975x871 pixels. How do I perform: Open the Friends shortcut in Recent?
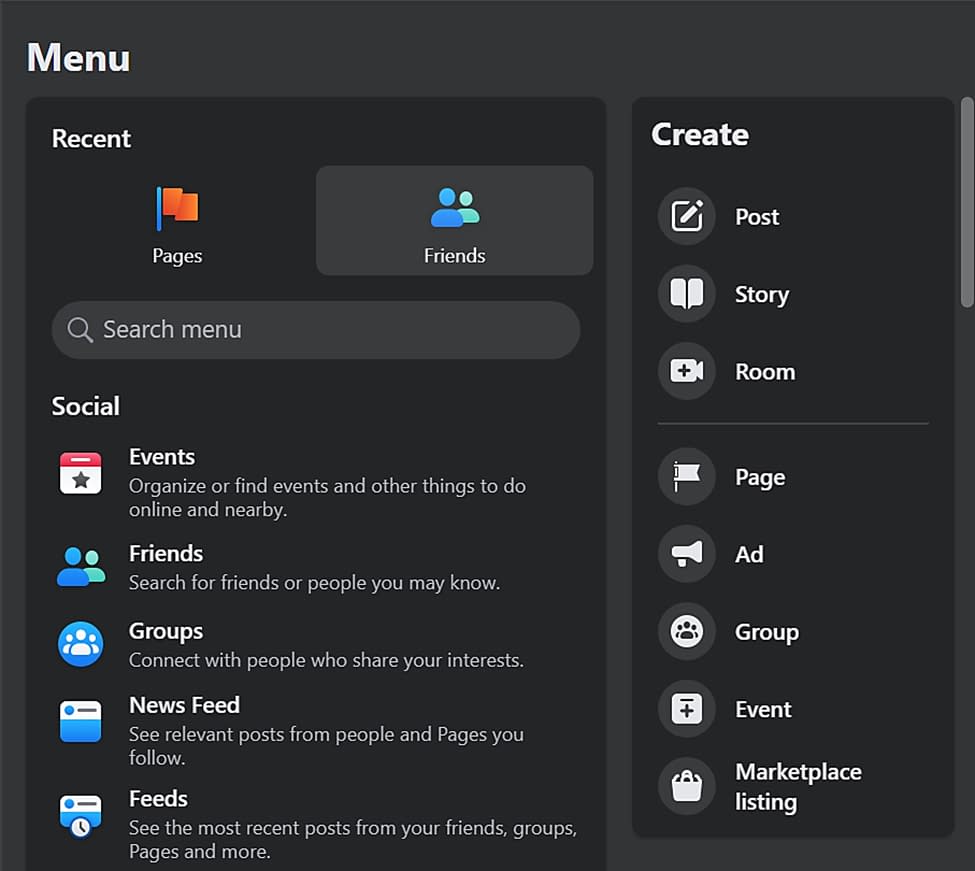(x=454, y=220)
